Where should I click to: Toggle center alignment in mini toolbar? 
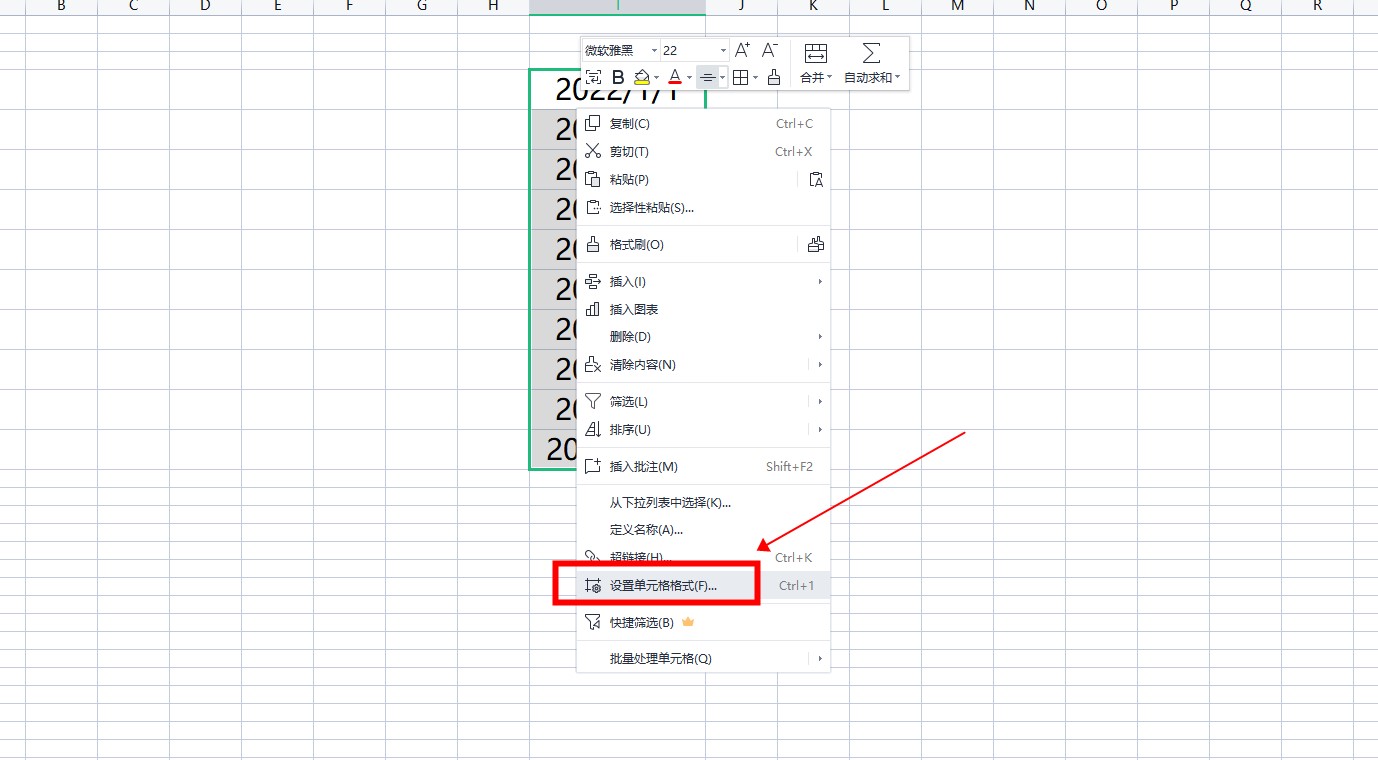pyautogui.click(x=707, y=77)
